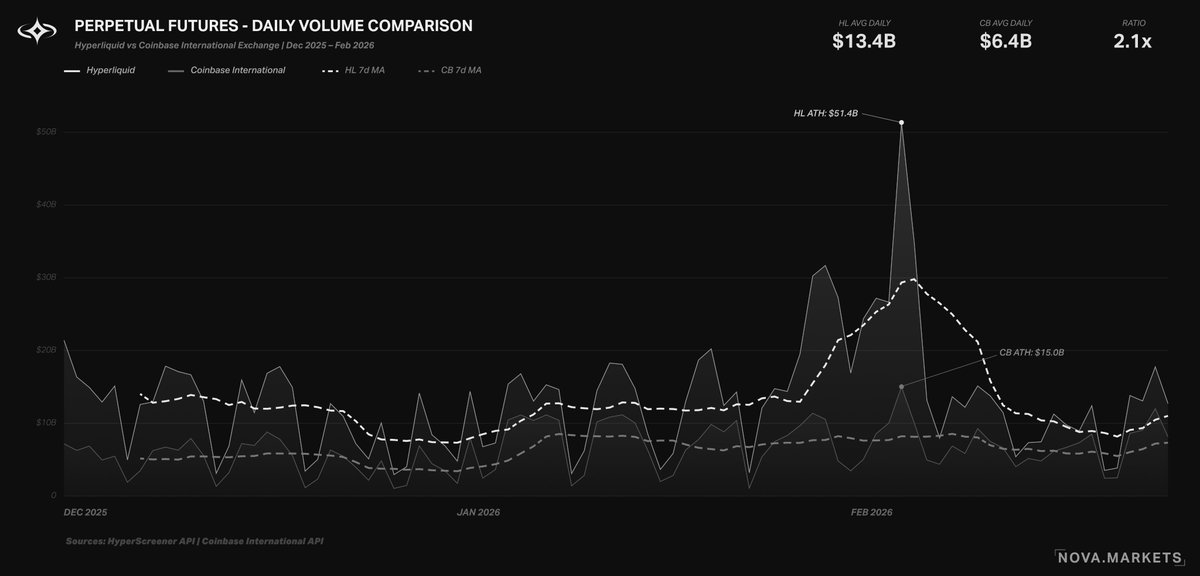Click the $6.4B CB average daily value
The height and width of the screenshot is (576, 1200).
(x=1007, y=41)
